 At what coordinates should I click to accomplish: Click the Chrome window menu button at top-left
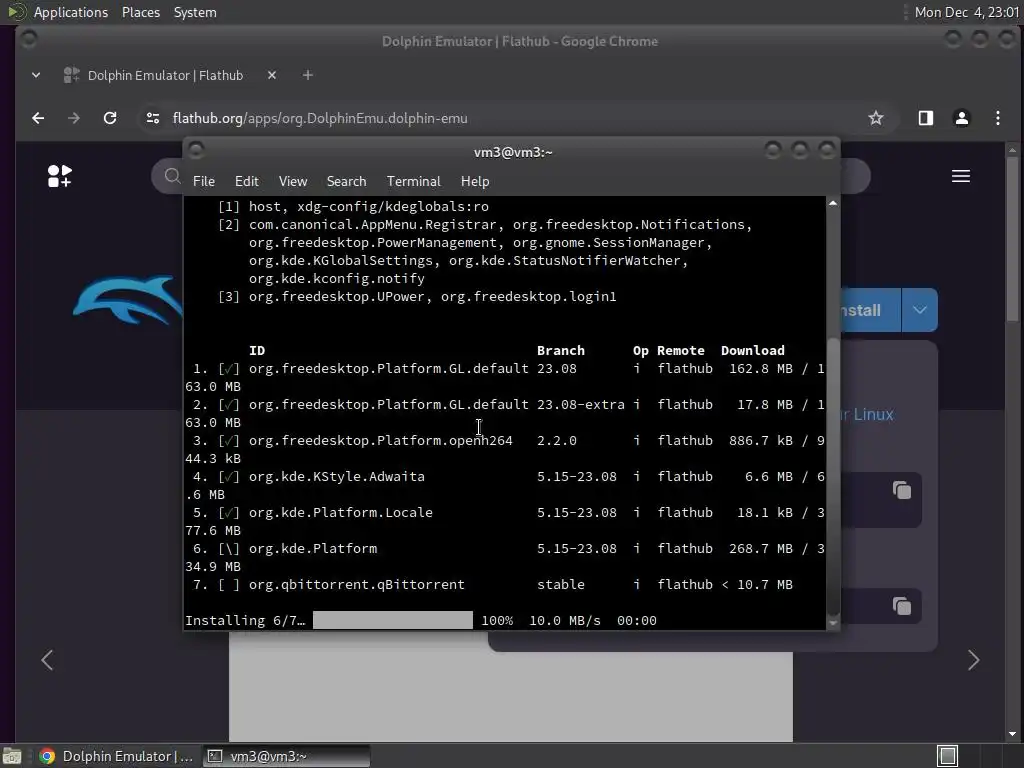pyautogui.click(x=29, y=39)
